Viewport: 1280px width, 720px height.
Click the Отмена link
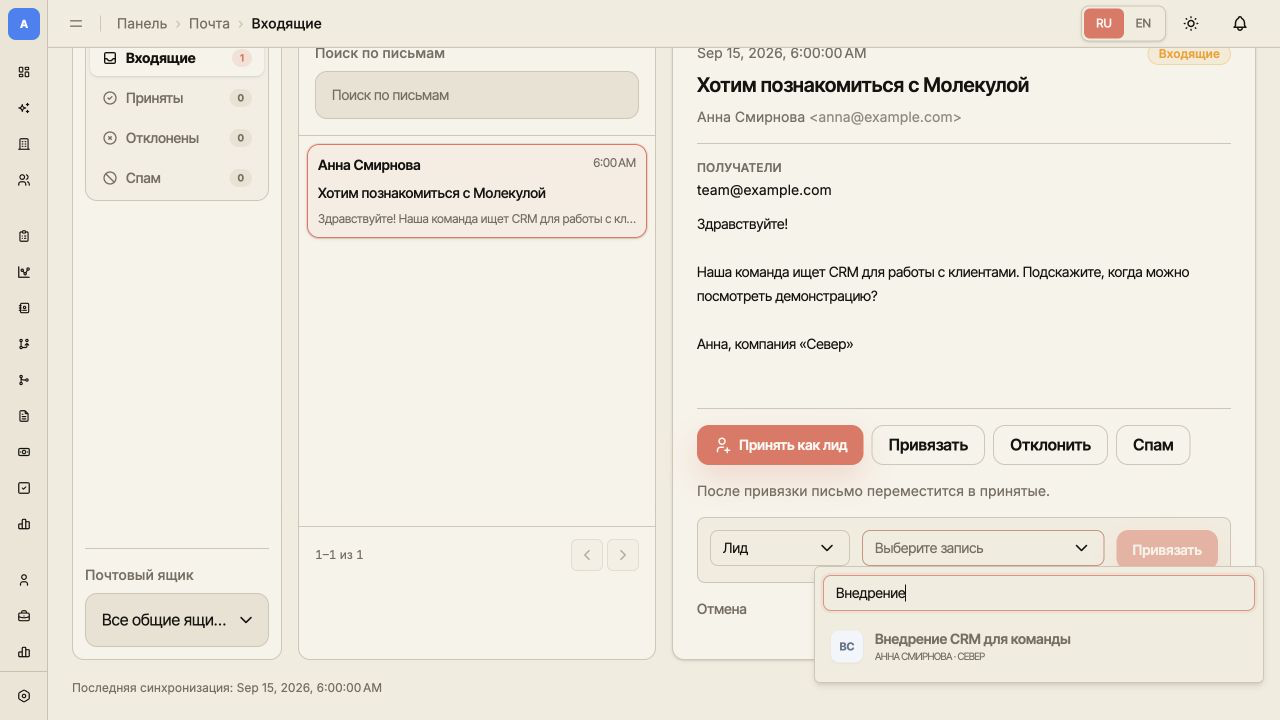pyautogui.click(x=722, y=609)
